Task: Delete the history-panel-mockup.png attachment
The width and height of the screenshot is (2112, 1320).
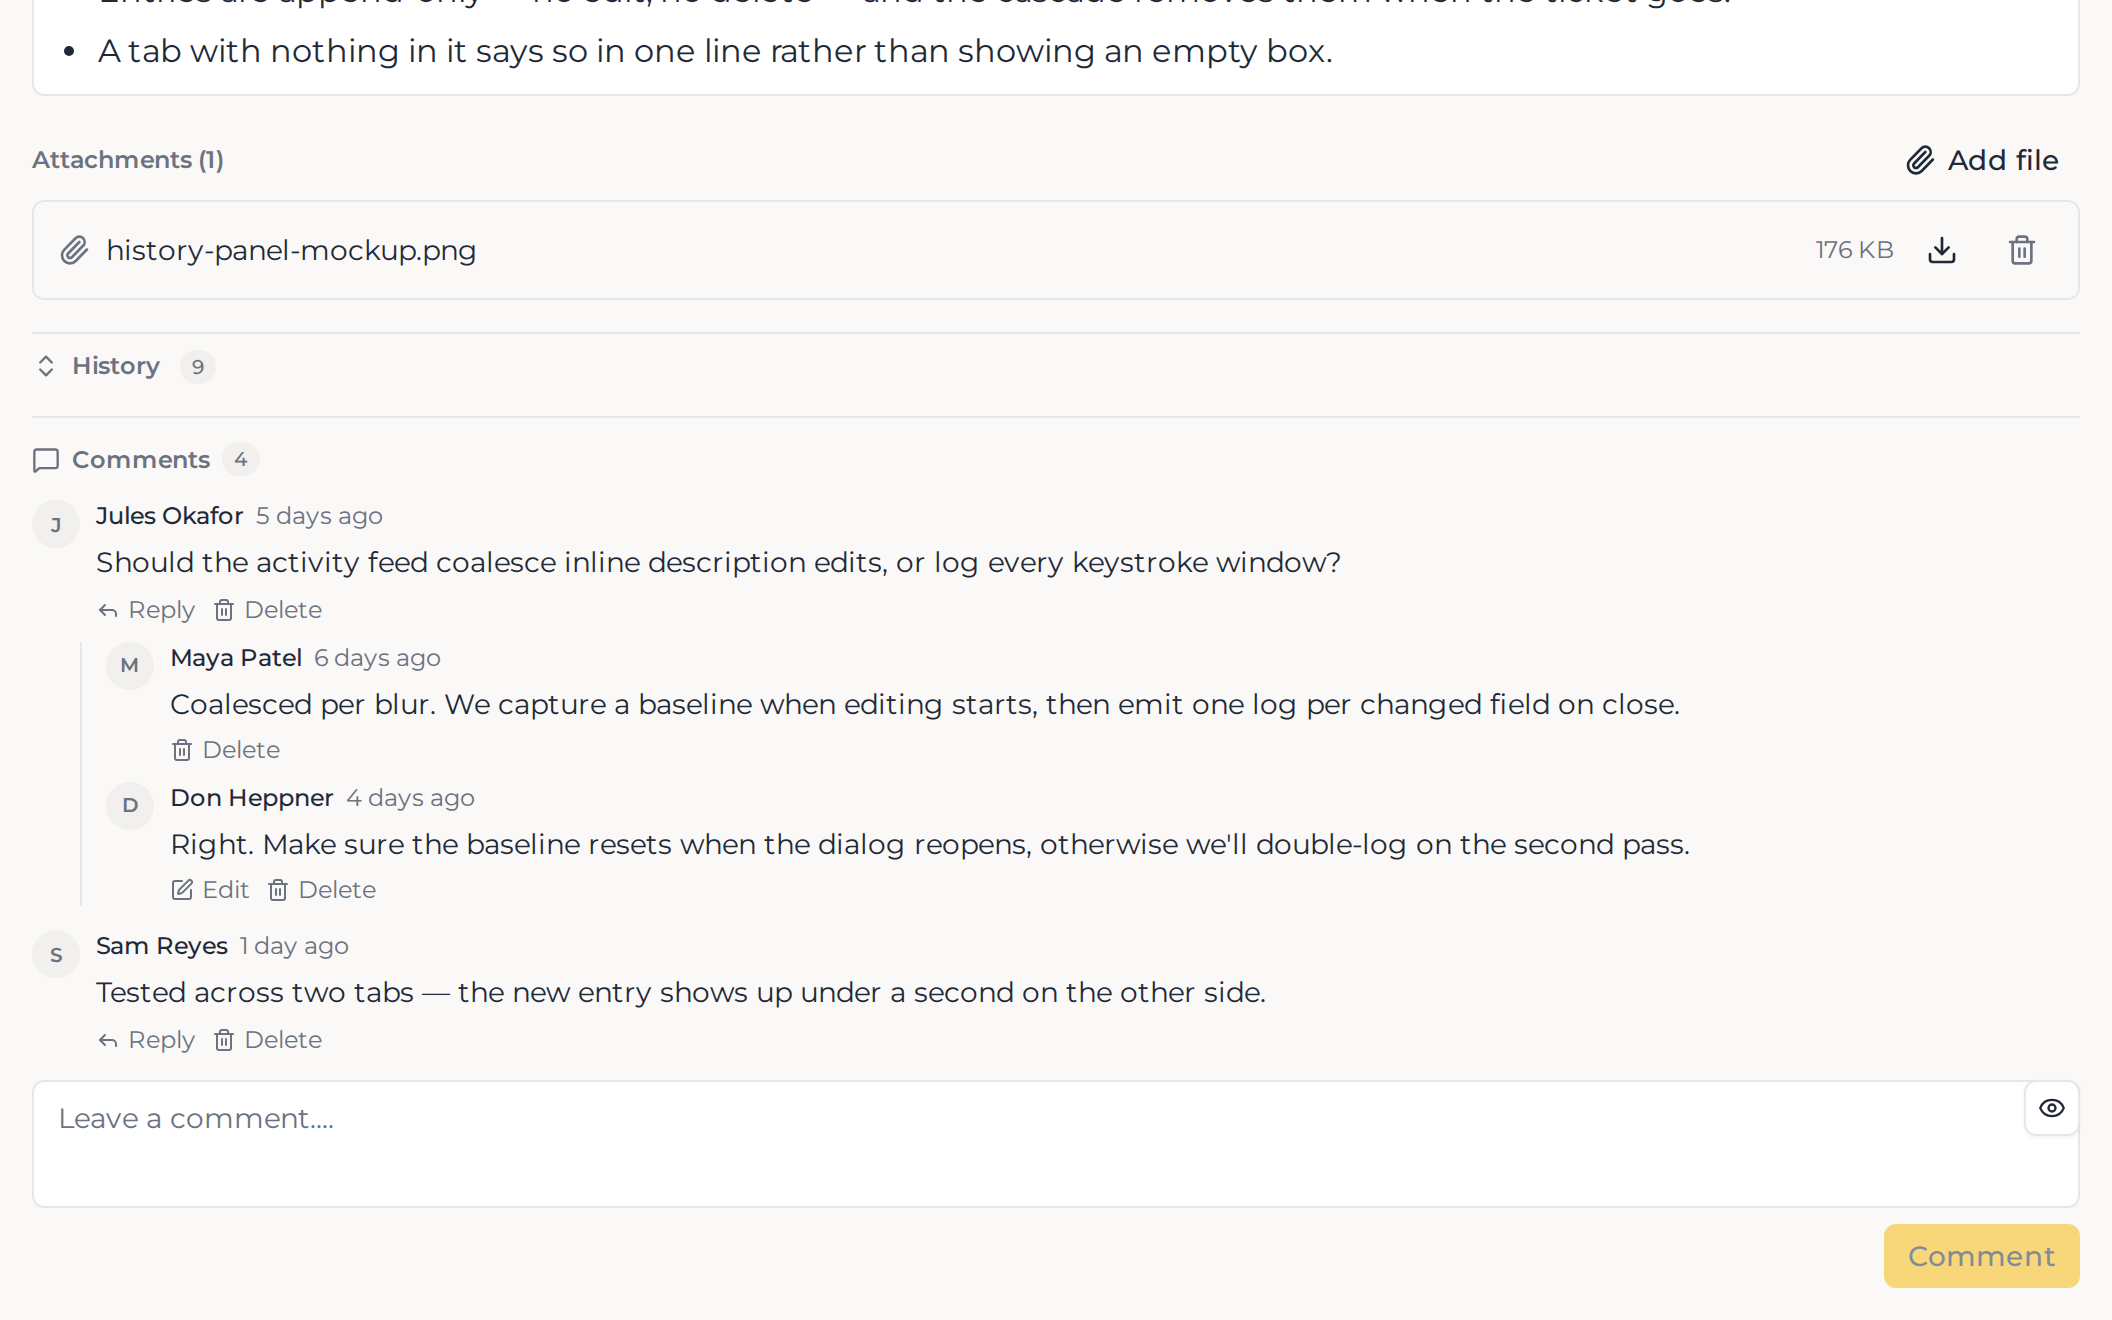Action: click(x=2021, y=250)
